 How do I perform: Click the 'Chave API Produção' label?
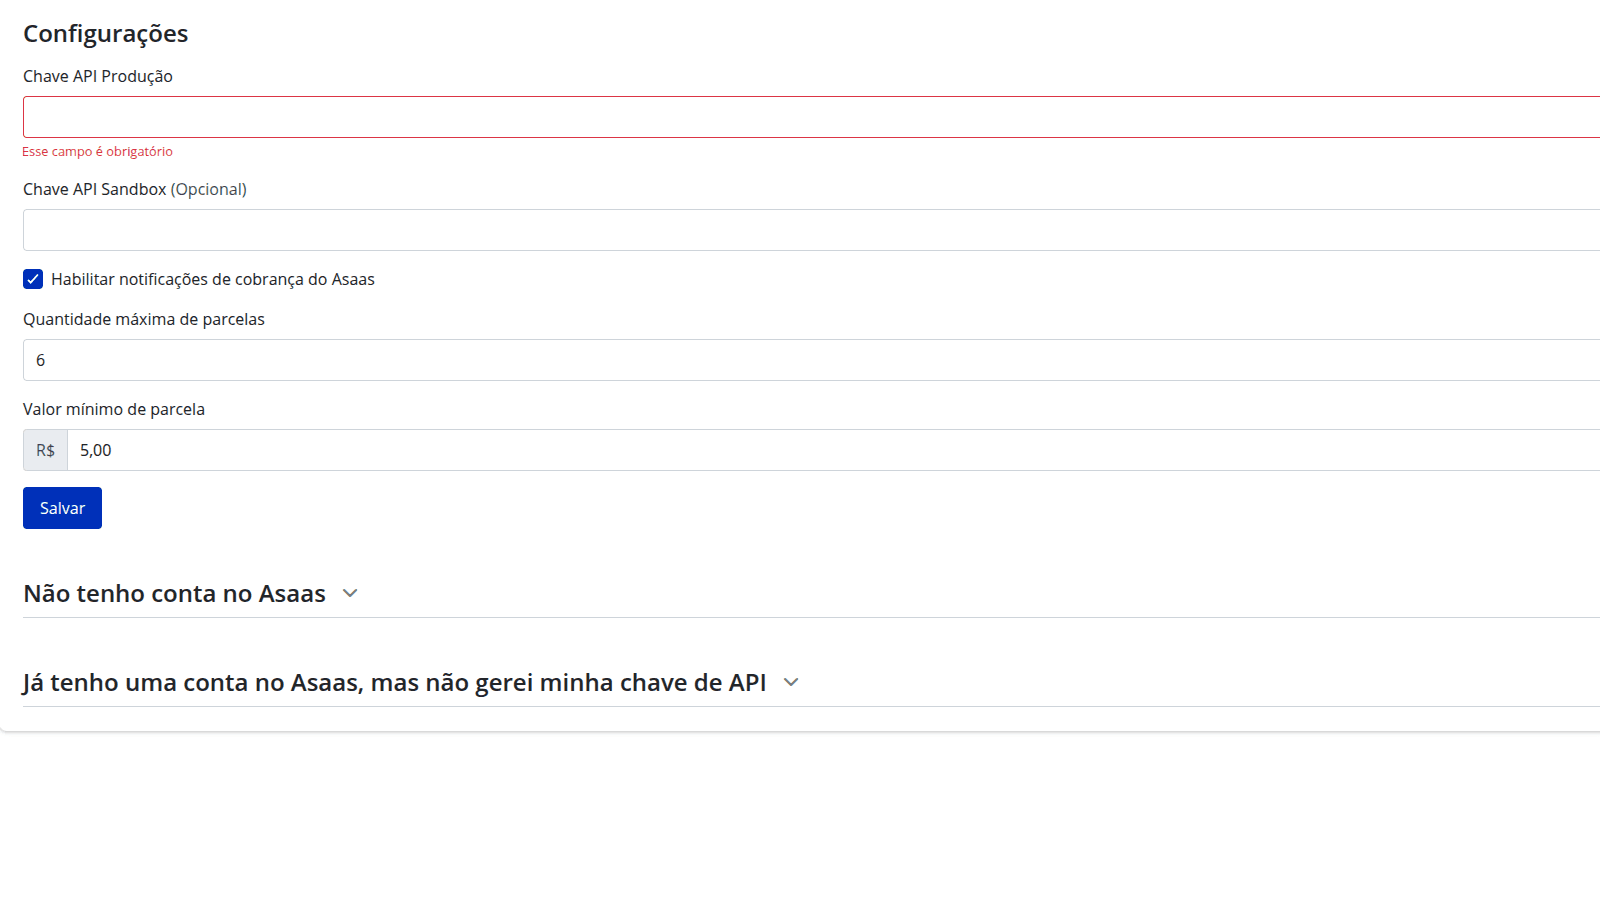pyautogui.click(x=98, y=77)
